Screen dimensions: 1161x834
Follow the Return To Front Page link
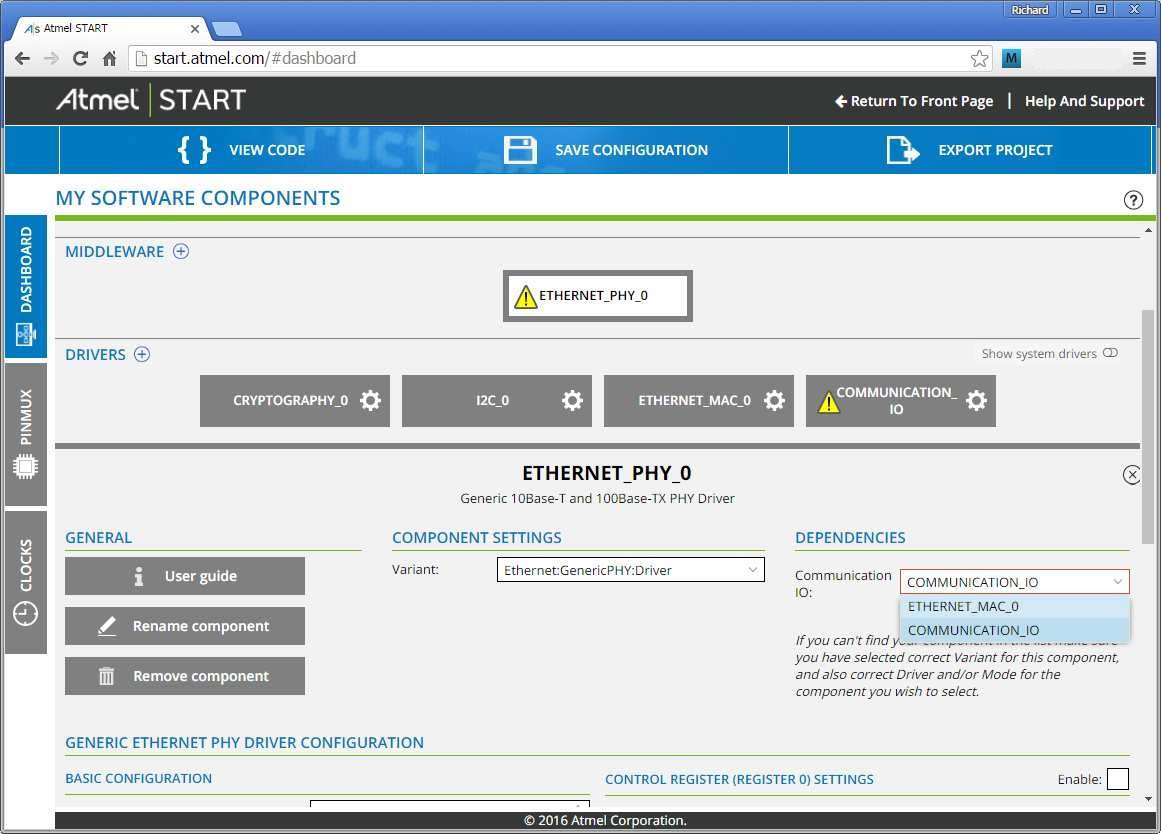point(914,101)
